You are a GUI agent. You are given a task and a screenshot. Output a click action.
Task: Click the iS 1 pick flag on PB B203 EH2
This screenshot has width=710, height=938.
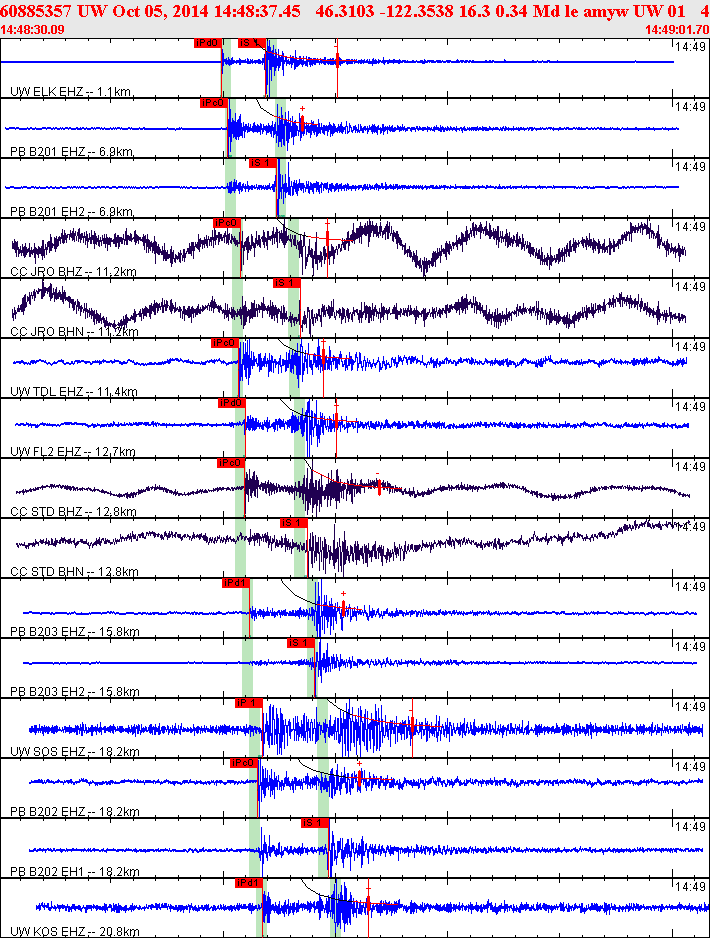[x=300, y=643]
